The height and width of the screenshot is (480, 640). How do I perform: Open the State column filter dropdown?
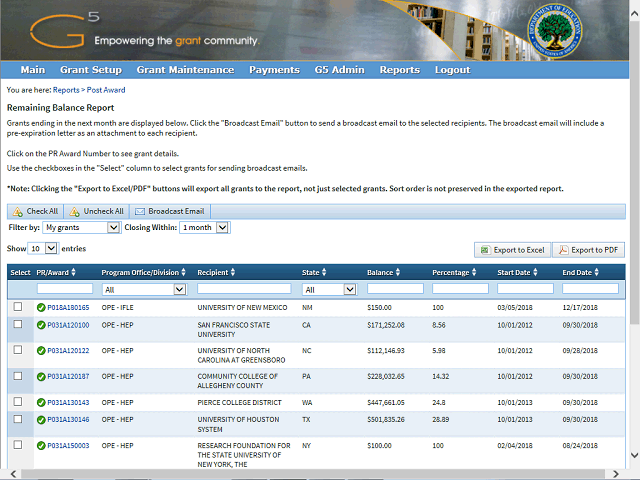tap(329, 289)
